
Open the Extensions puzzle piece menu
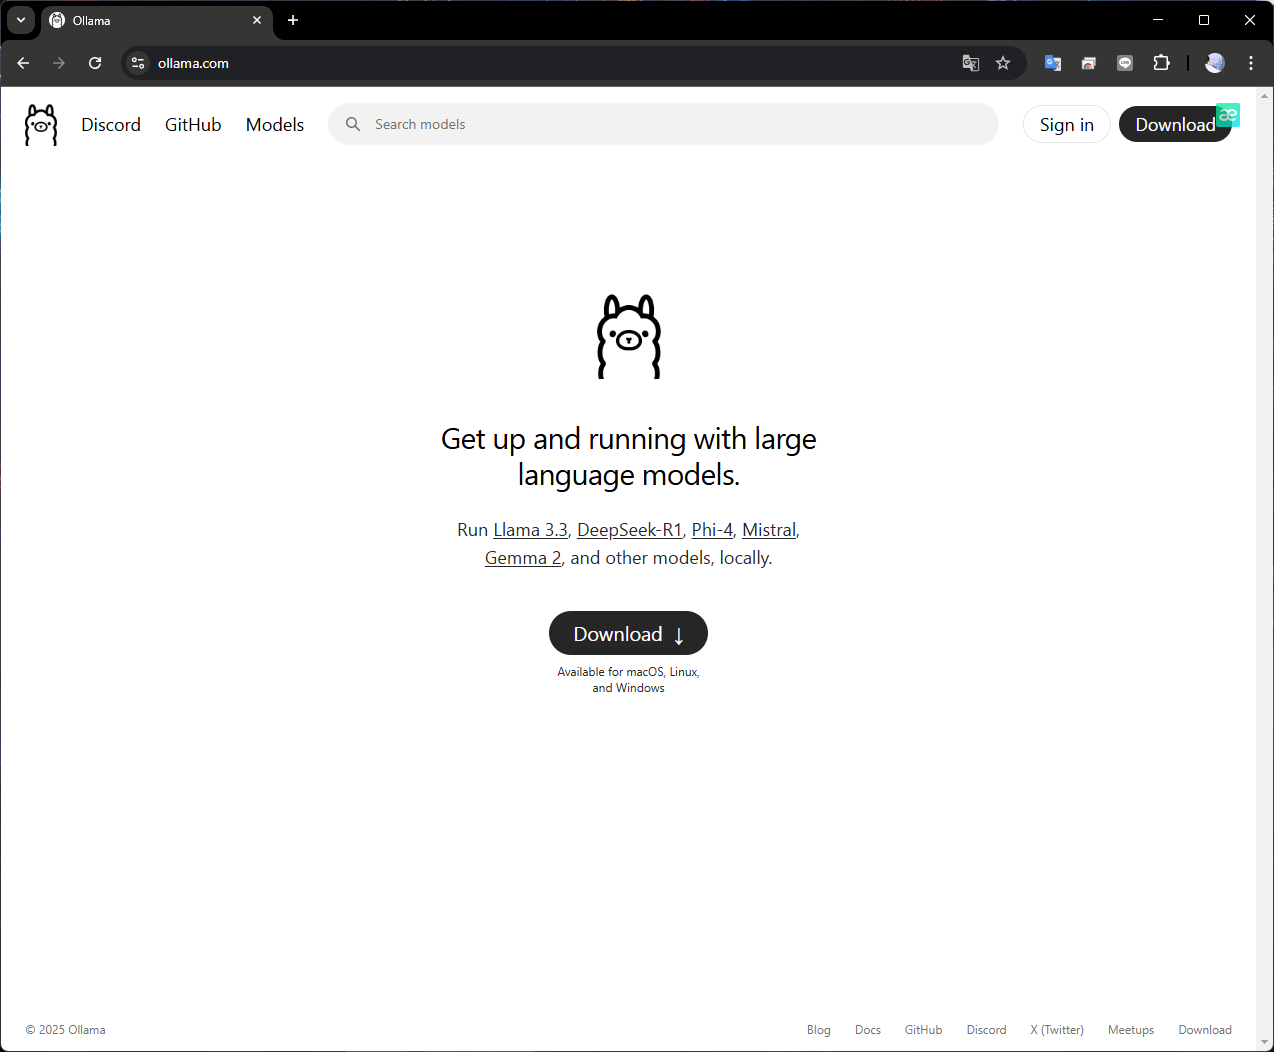click(x=1161, y=63)
